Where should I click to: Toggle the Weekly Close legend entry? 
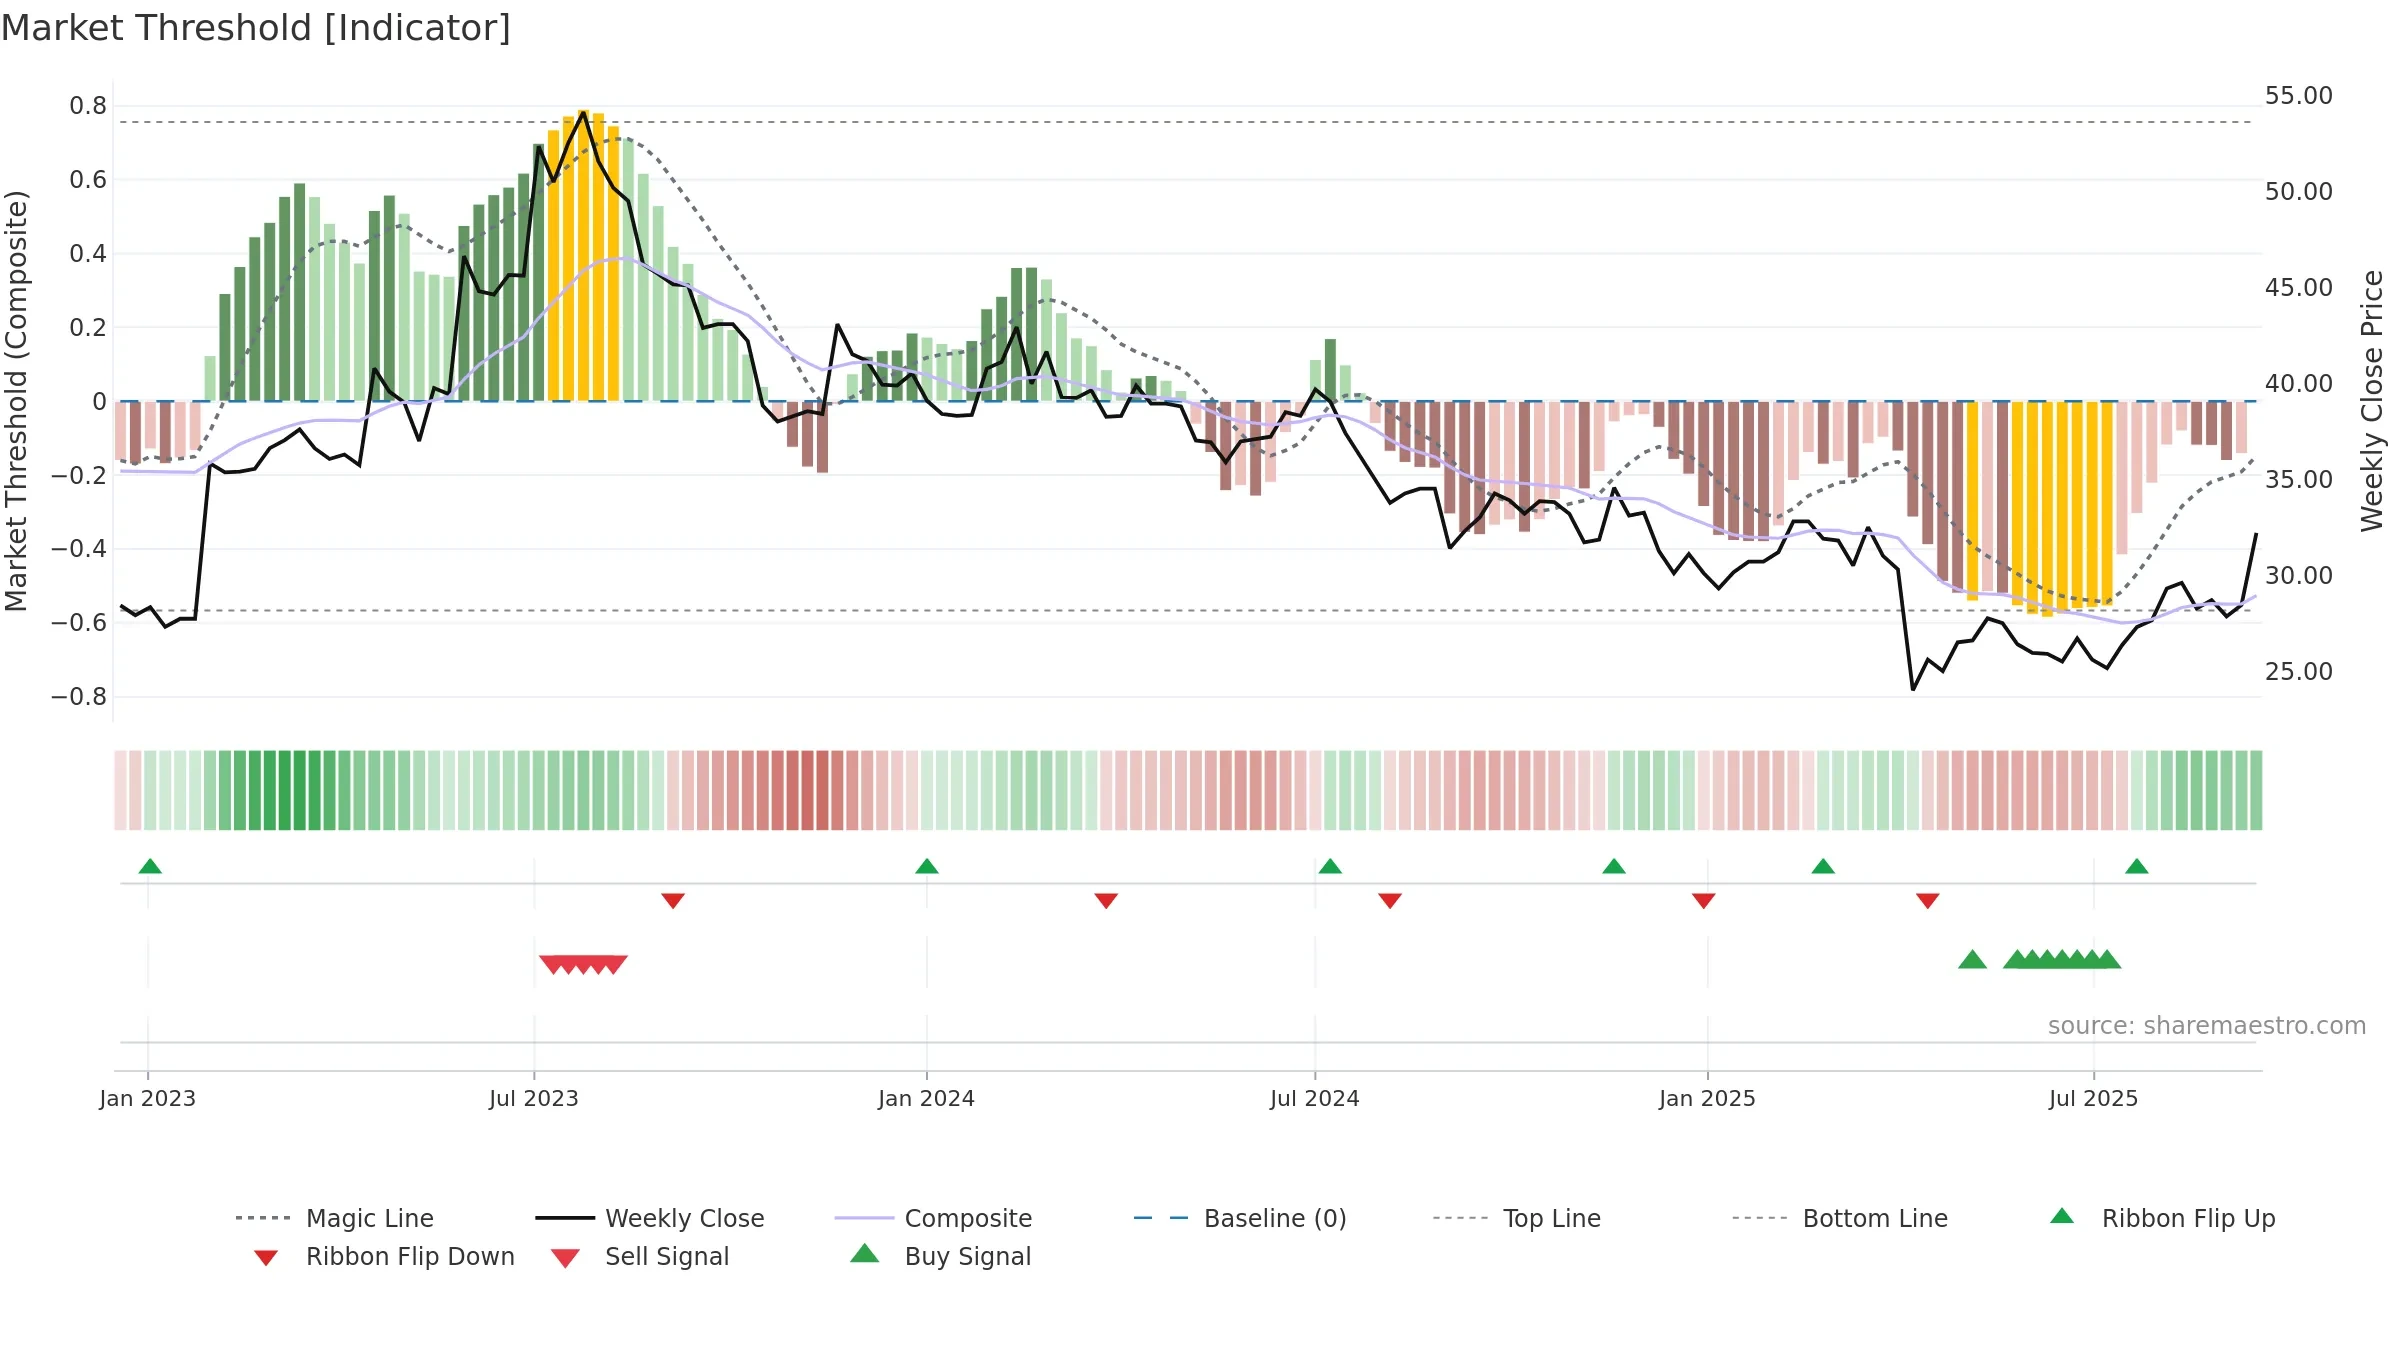(650, 1218)
